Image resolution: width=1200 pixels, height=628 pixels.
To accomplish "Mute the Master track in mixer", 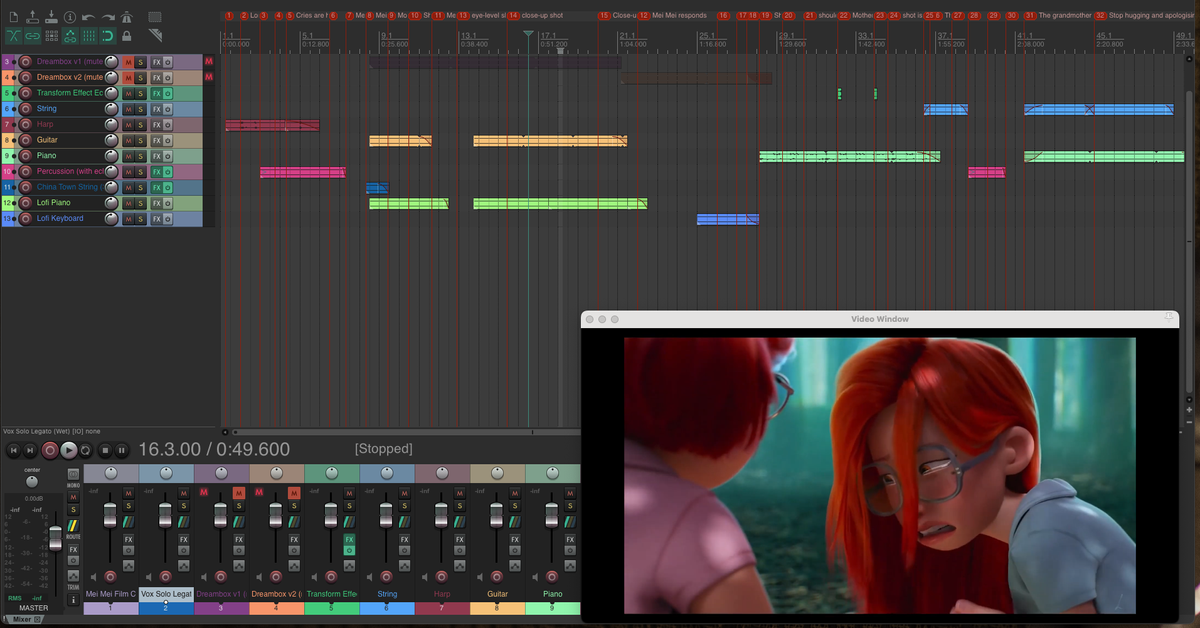I will [x=73, y=497].
